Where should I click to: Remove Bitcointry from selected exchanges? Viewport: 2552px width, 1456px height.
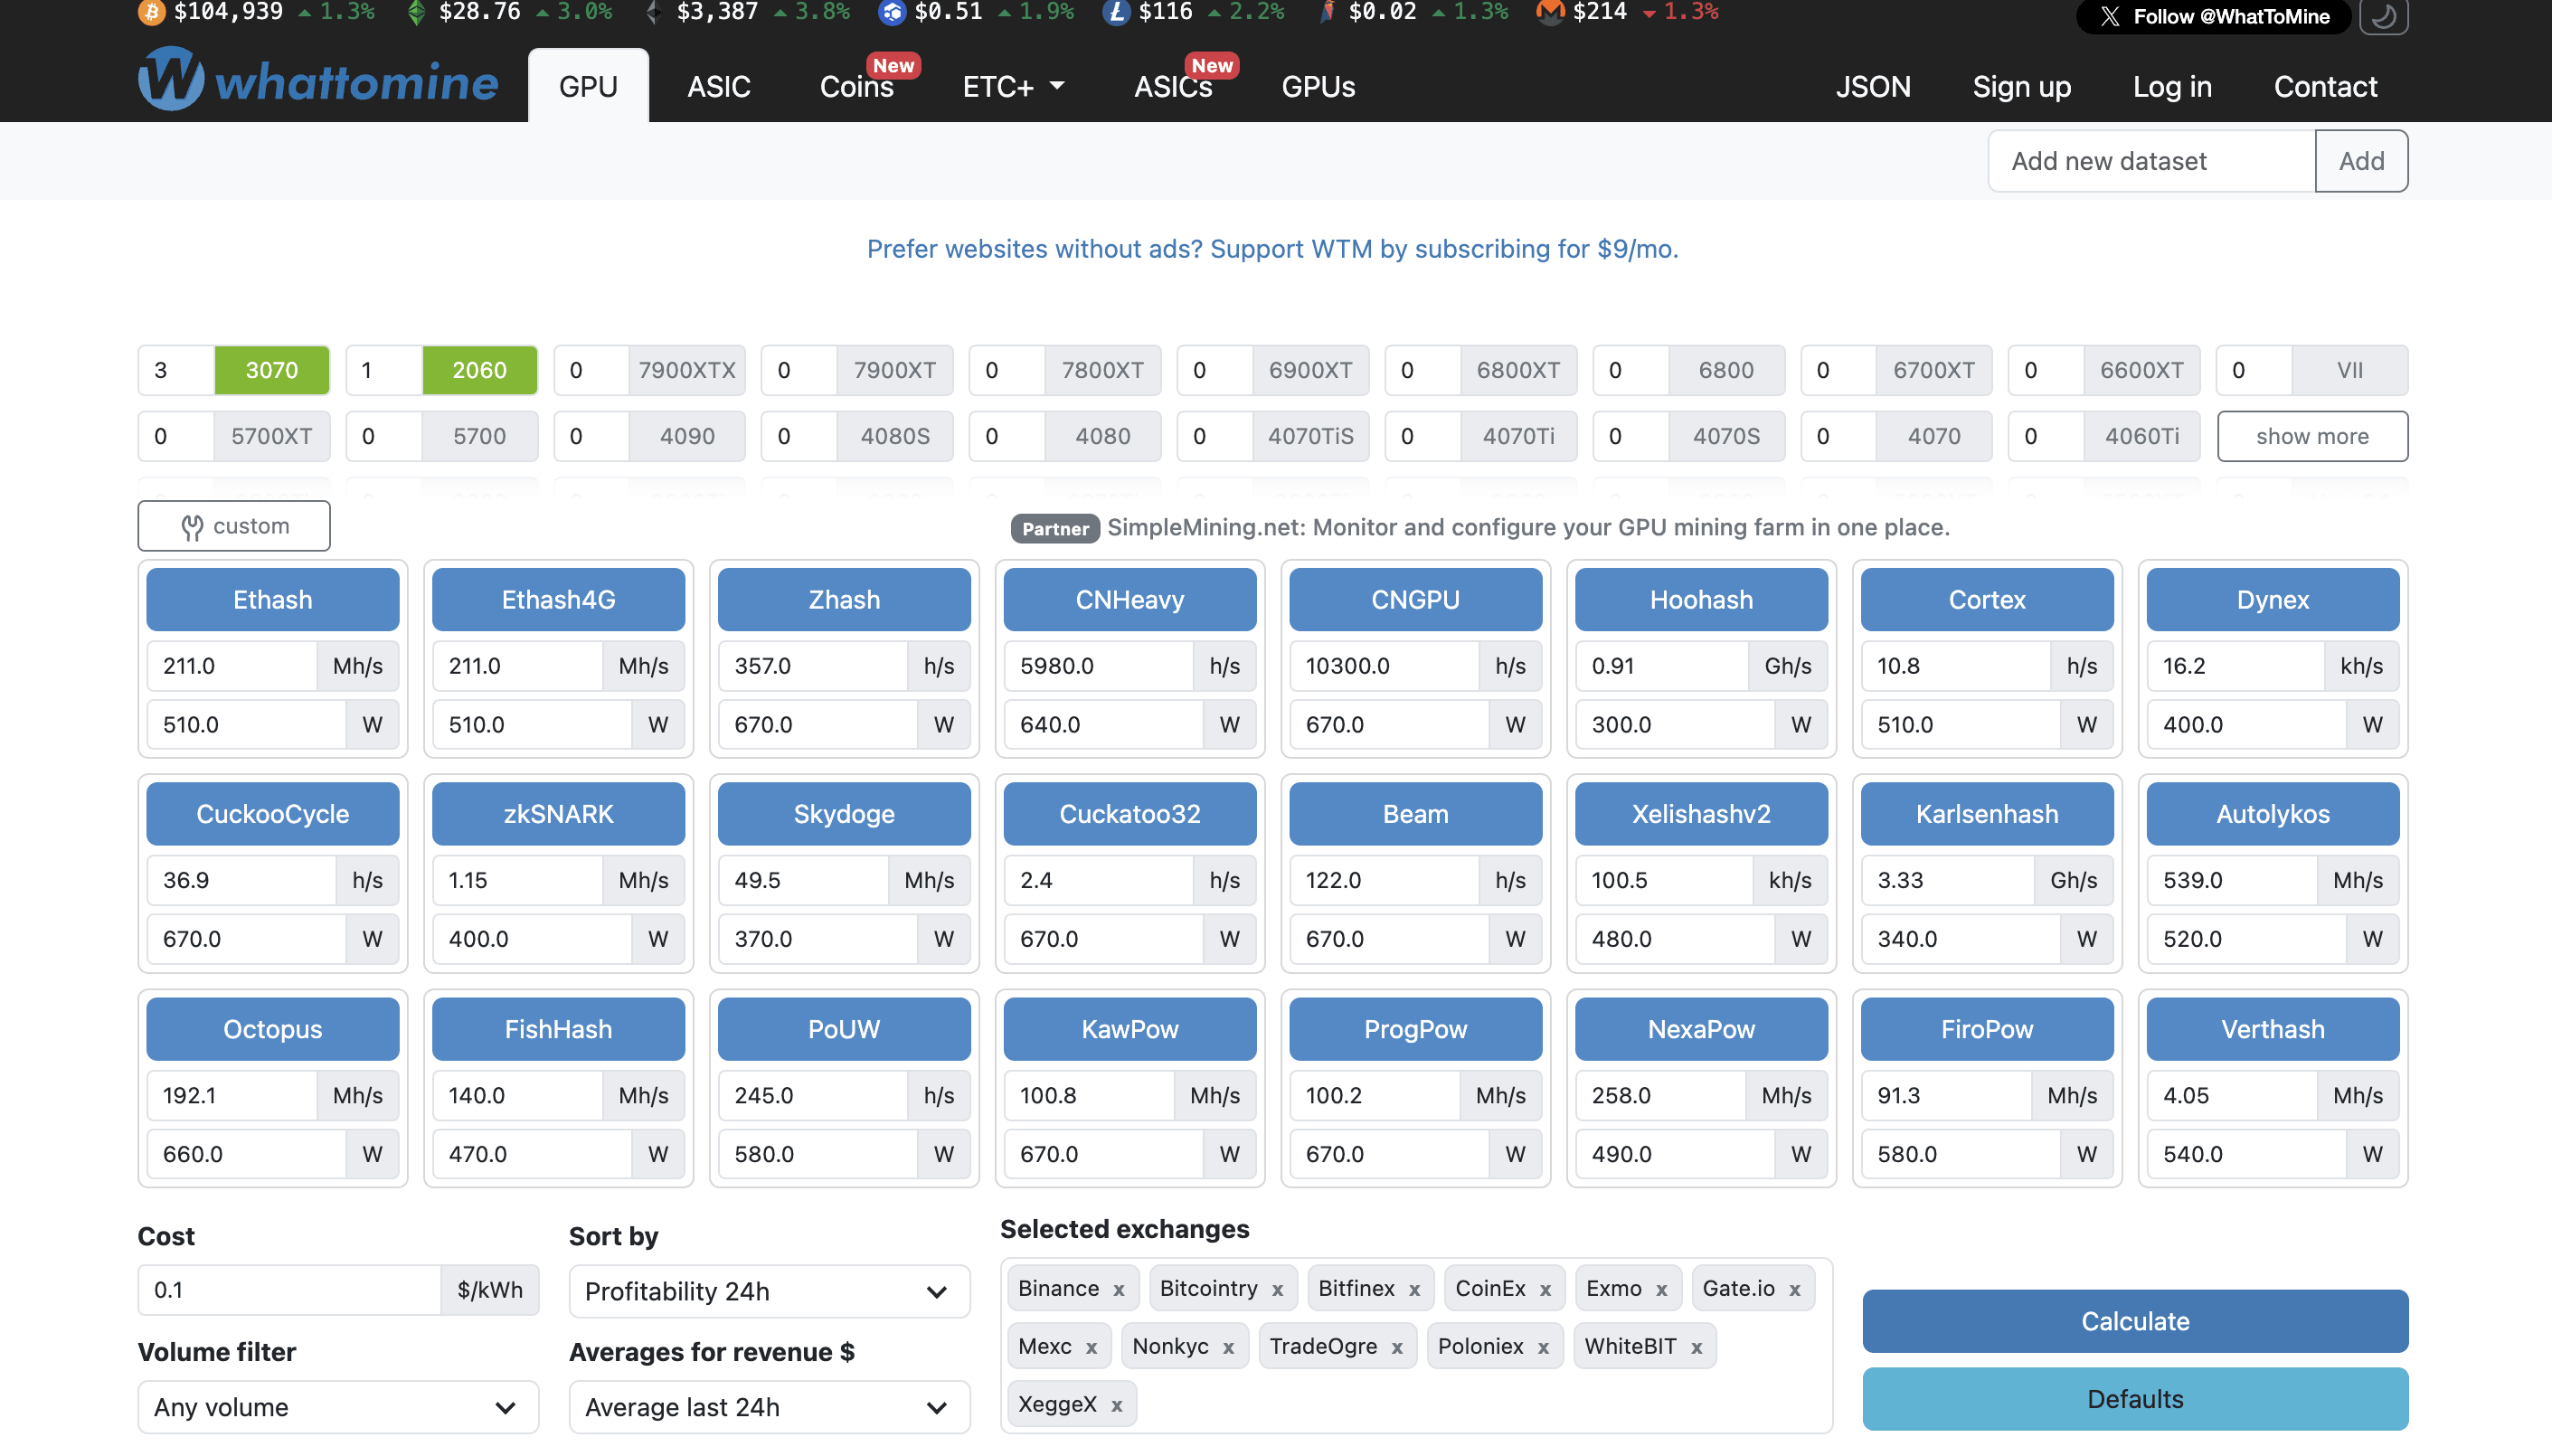point(1277,1290)
